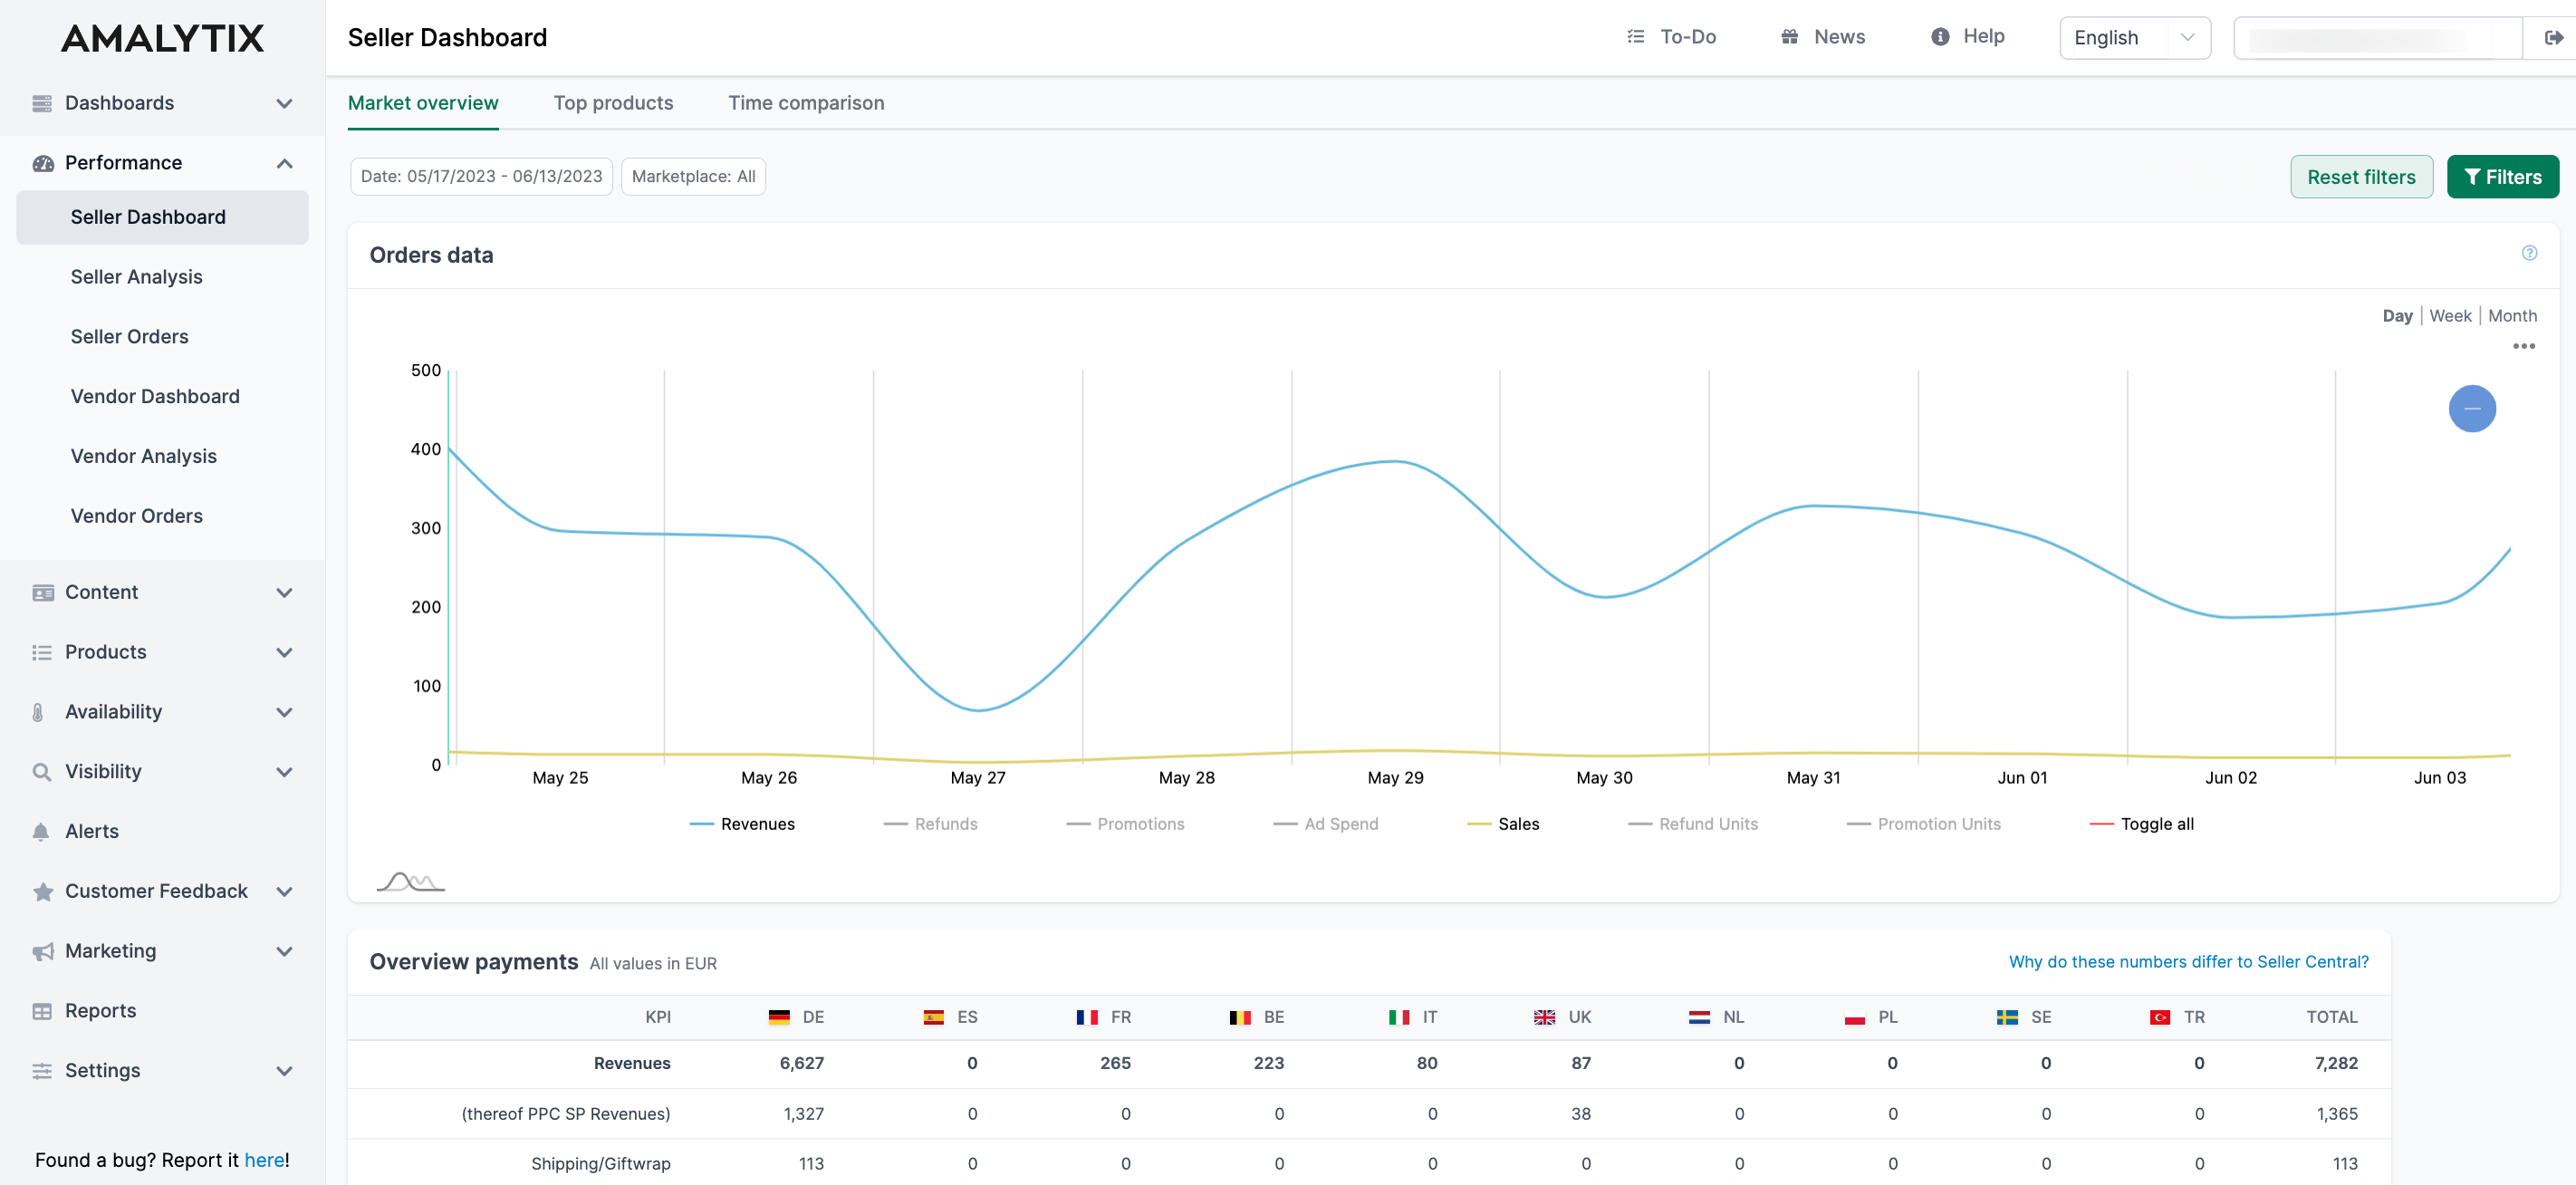Screen dimensions: 2576x1185
Task: Click the chart scrollbar preview icon
Action: pos(410,881)
